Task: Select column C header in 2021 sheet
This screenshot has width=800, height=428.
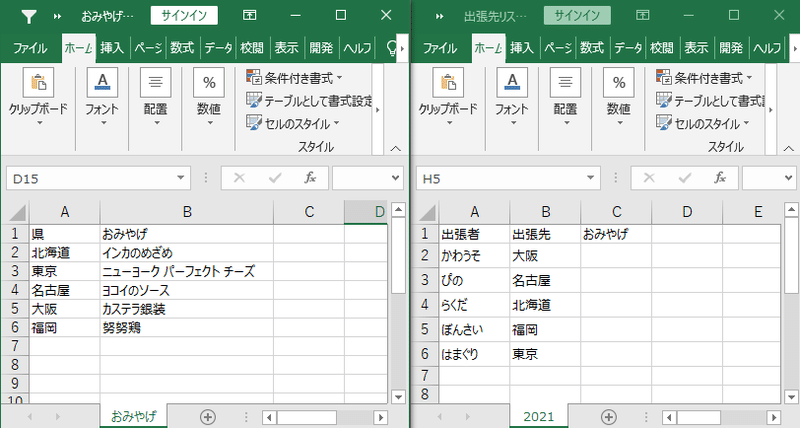Action: point(616,212)
